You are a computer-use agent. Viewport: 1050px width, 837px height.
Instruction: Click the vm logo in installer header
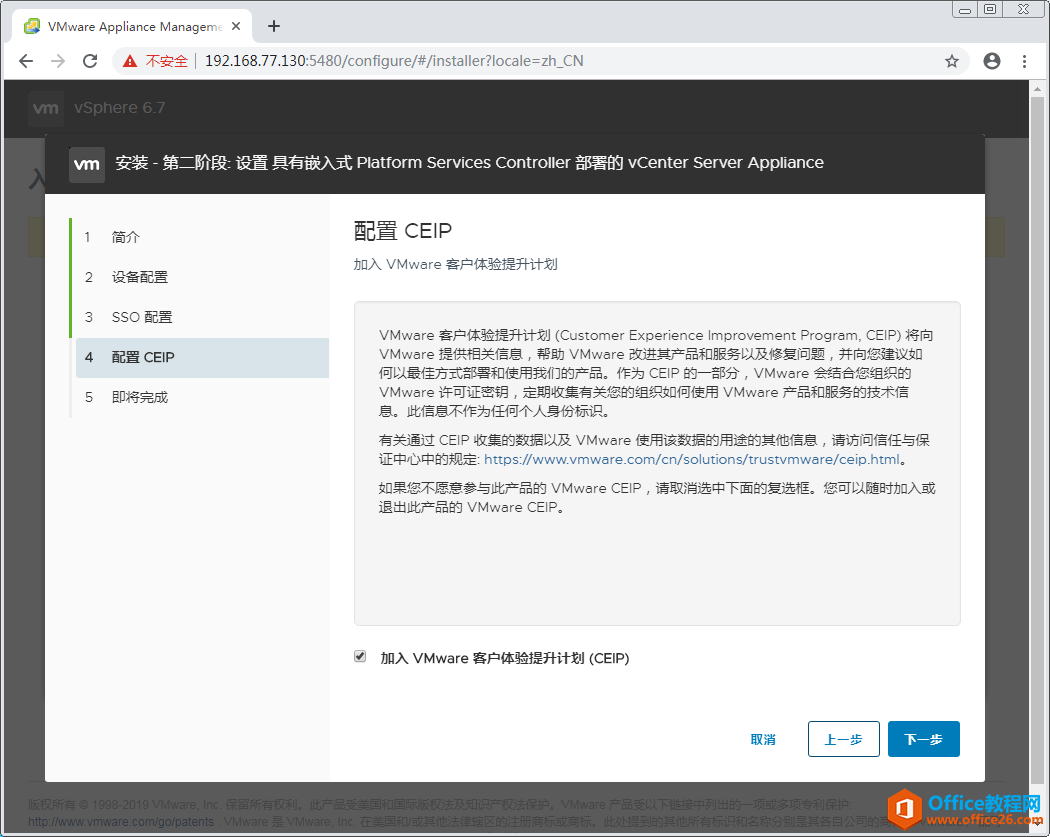pos(86,164)
